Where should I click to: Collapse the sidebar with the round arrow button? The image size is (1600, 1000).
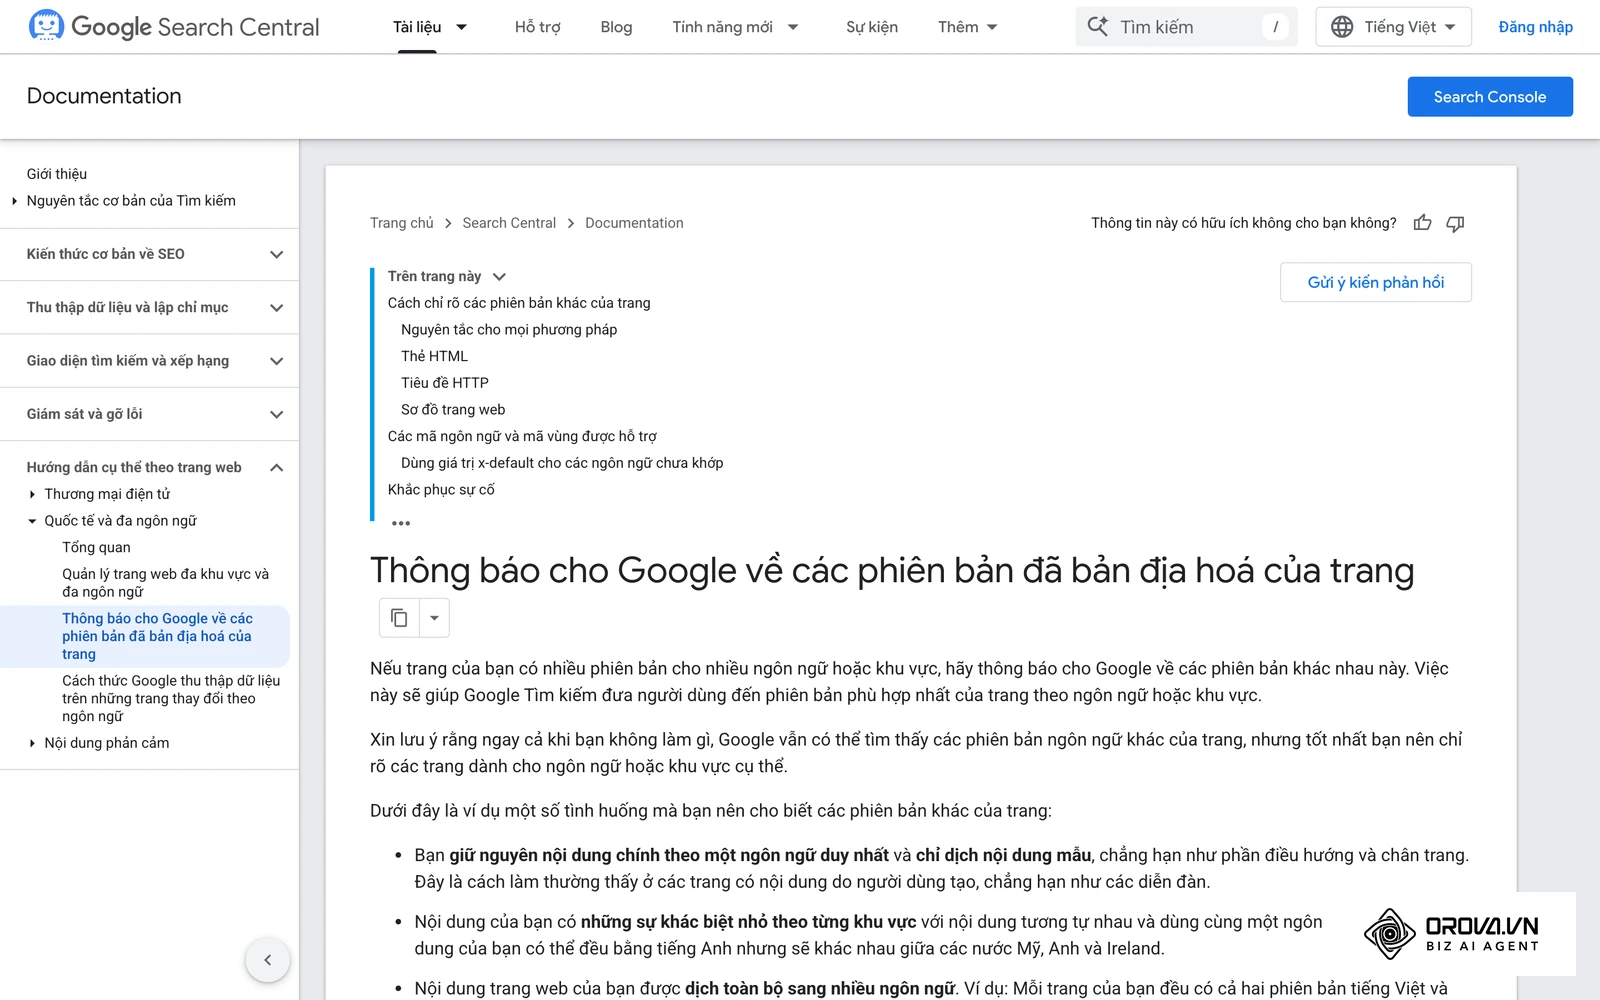[267, 960]
